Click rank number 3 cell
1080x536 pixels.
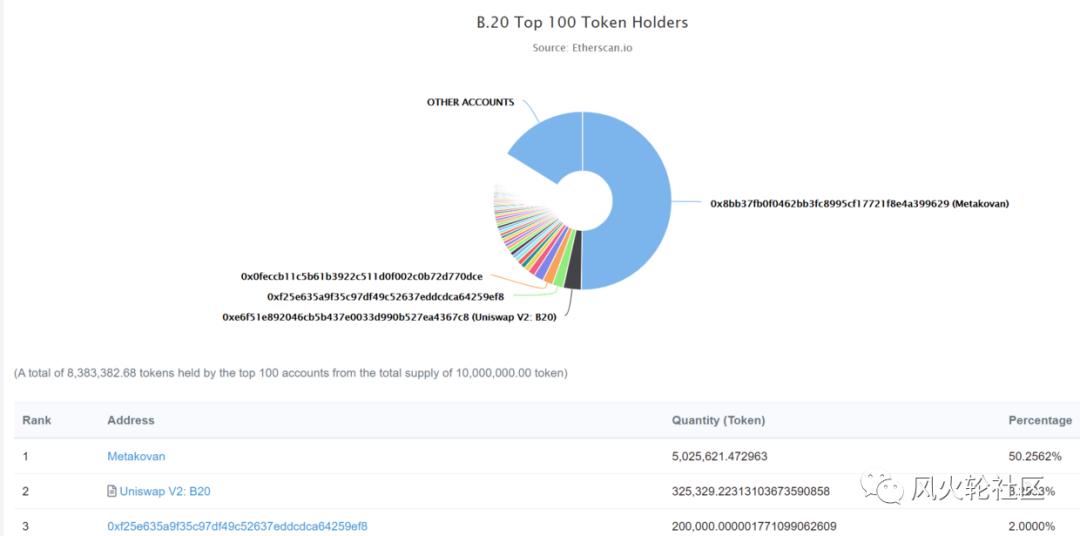coord(25,526)
